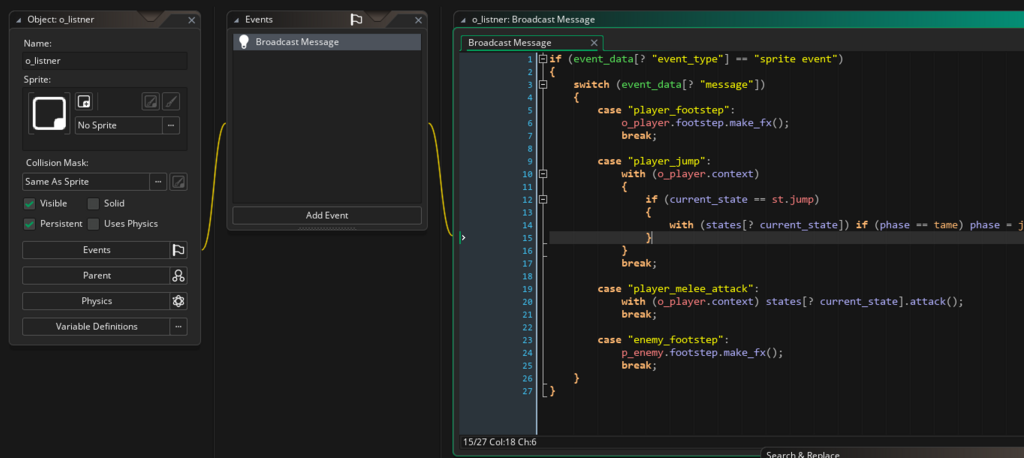This screenshot has height=458, width=1024.
Task: Click the object Name input field
Action: 104,61
